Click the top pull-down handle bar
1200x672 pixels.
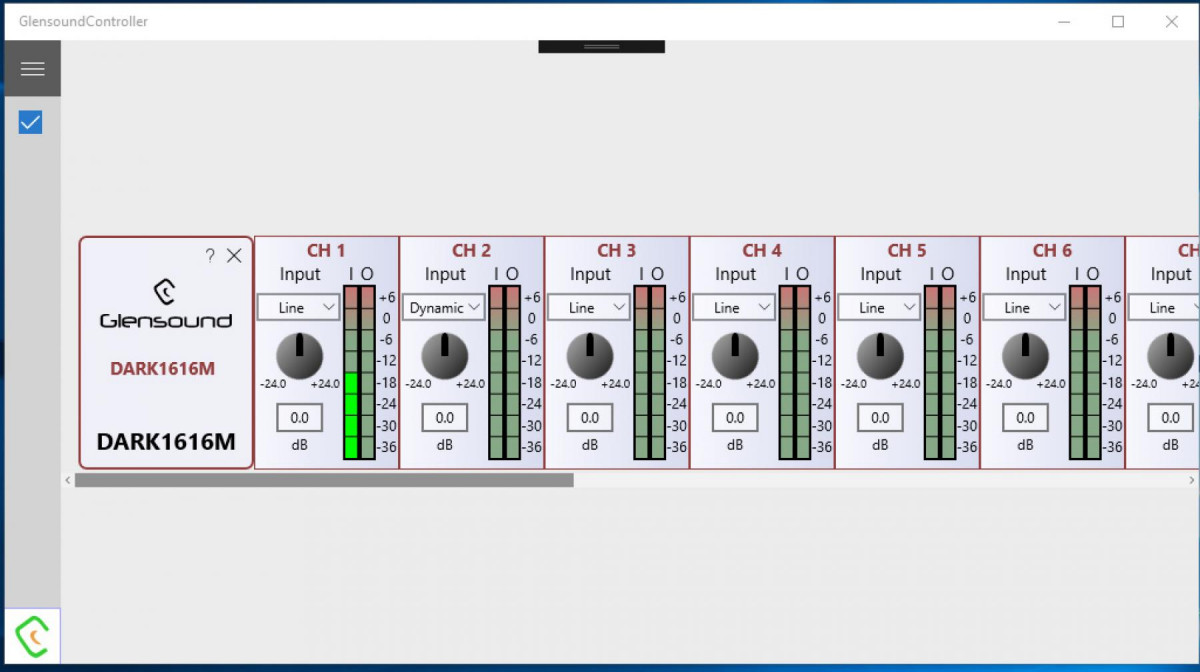tap(601, 46)
